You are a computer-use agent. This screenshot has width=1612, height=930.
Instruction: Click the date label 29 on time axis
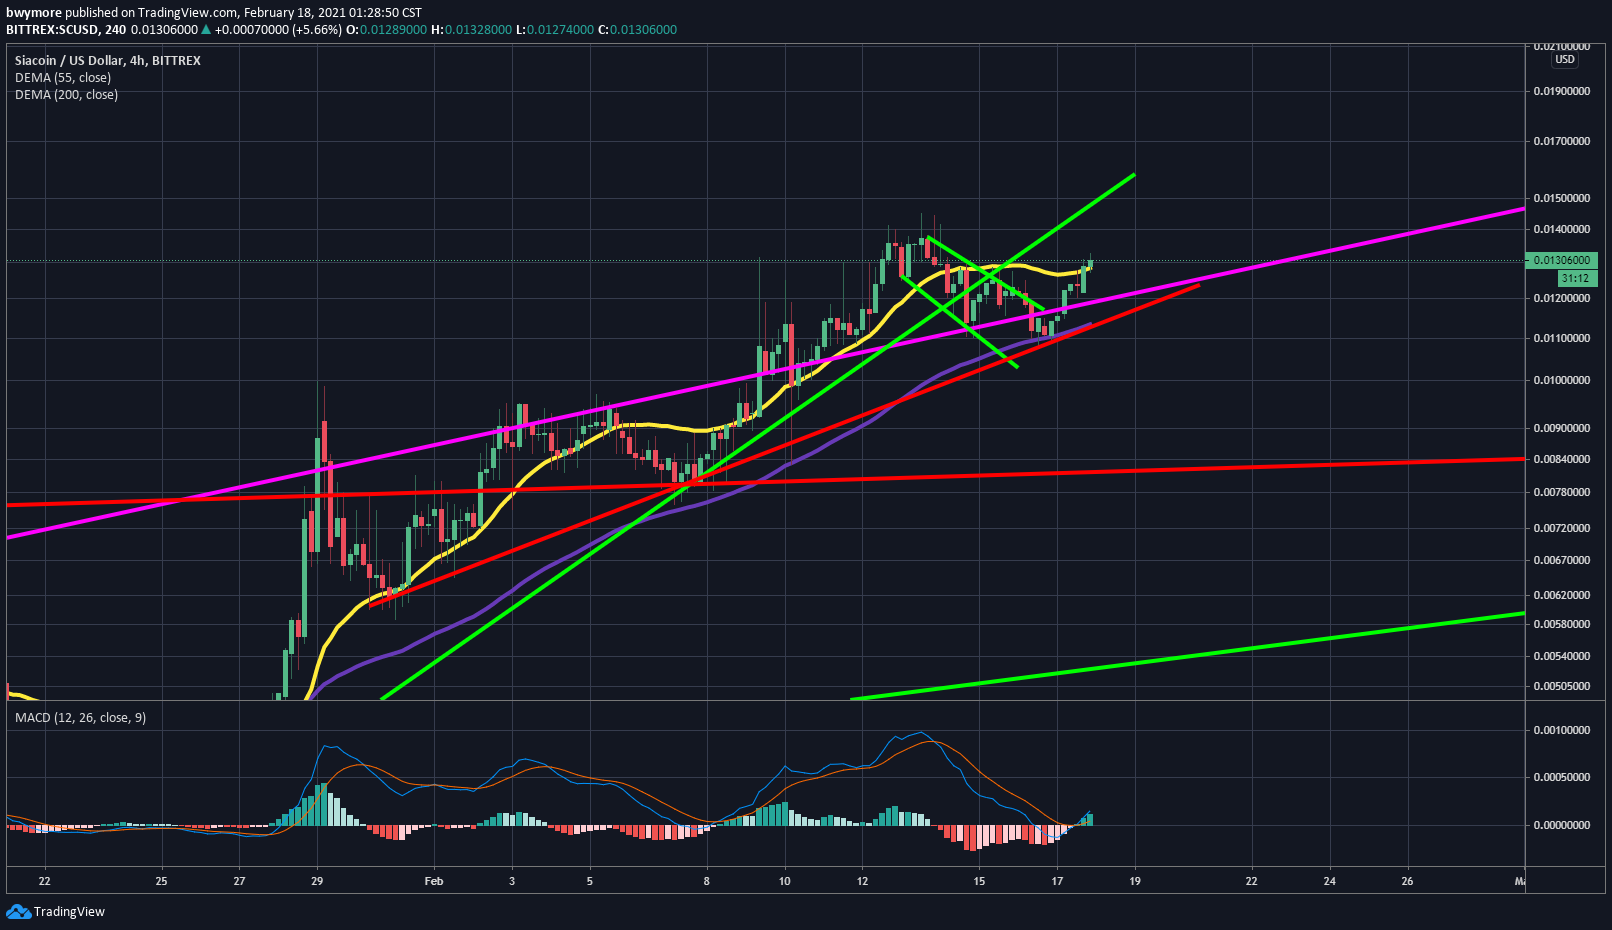[317, 881]
